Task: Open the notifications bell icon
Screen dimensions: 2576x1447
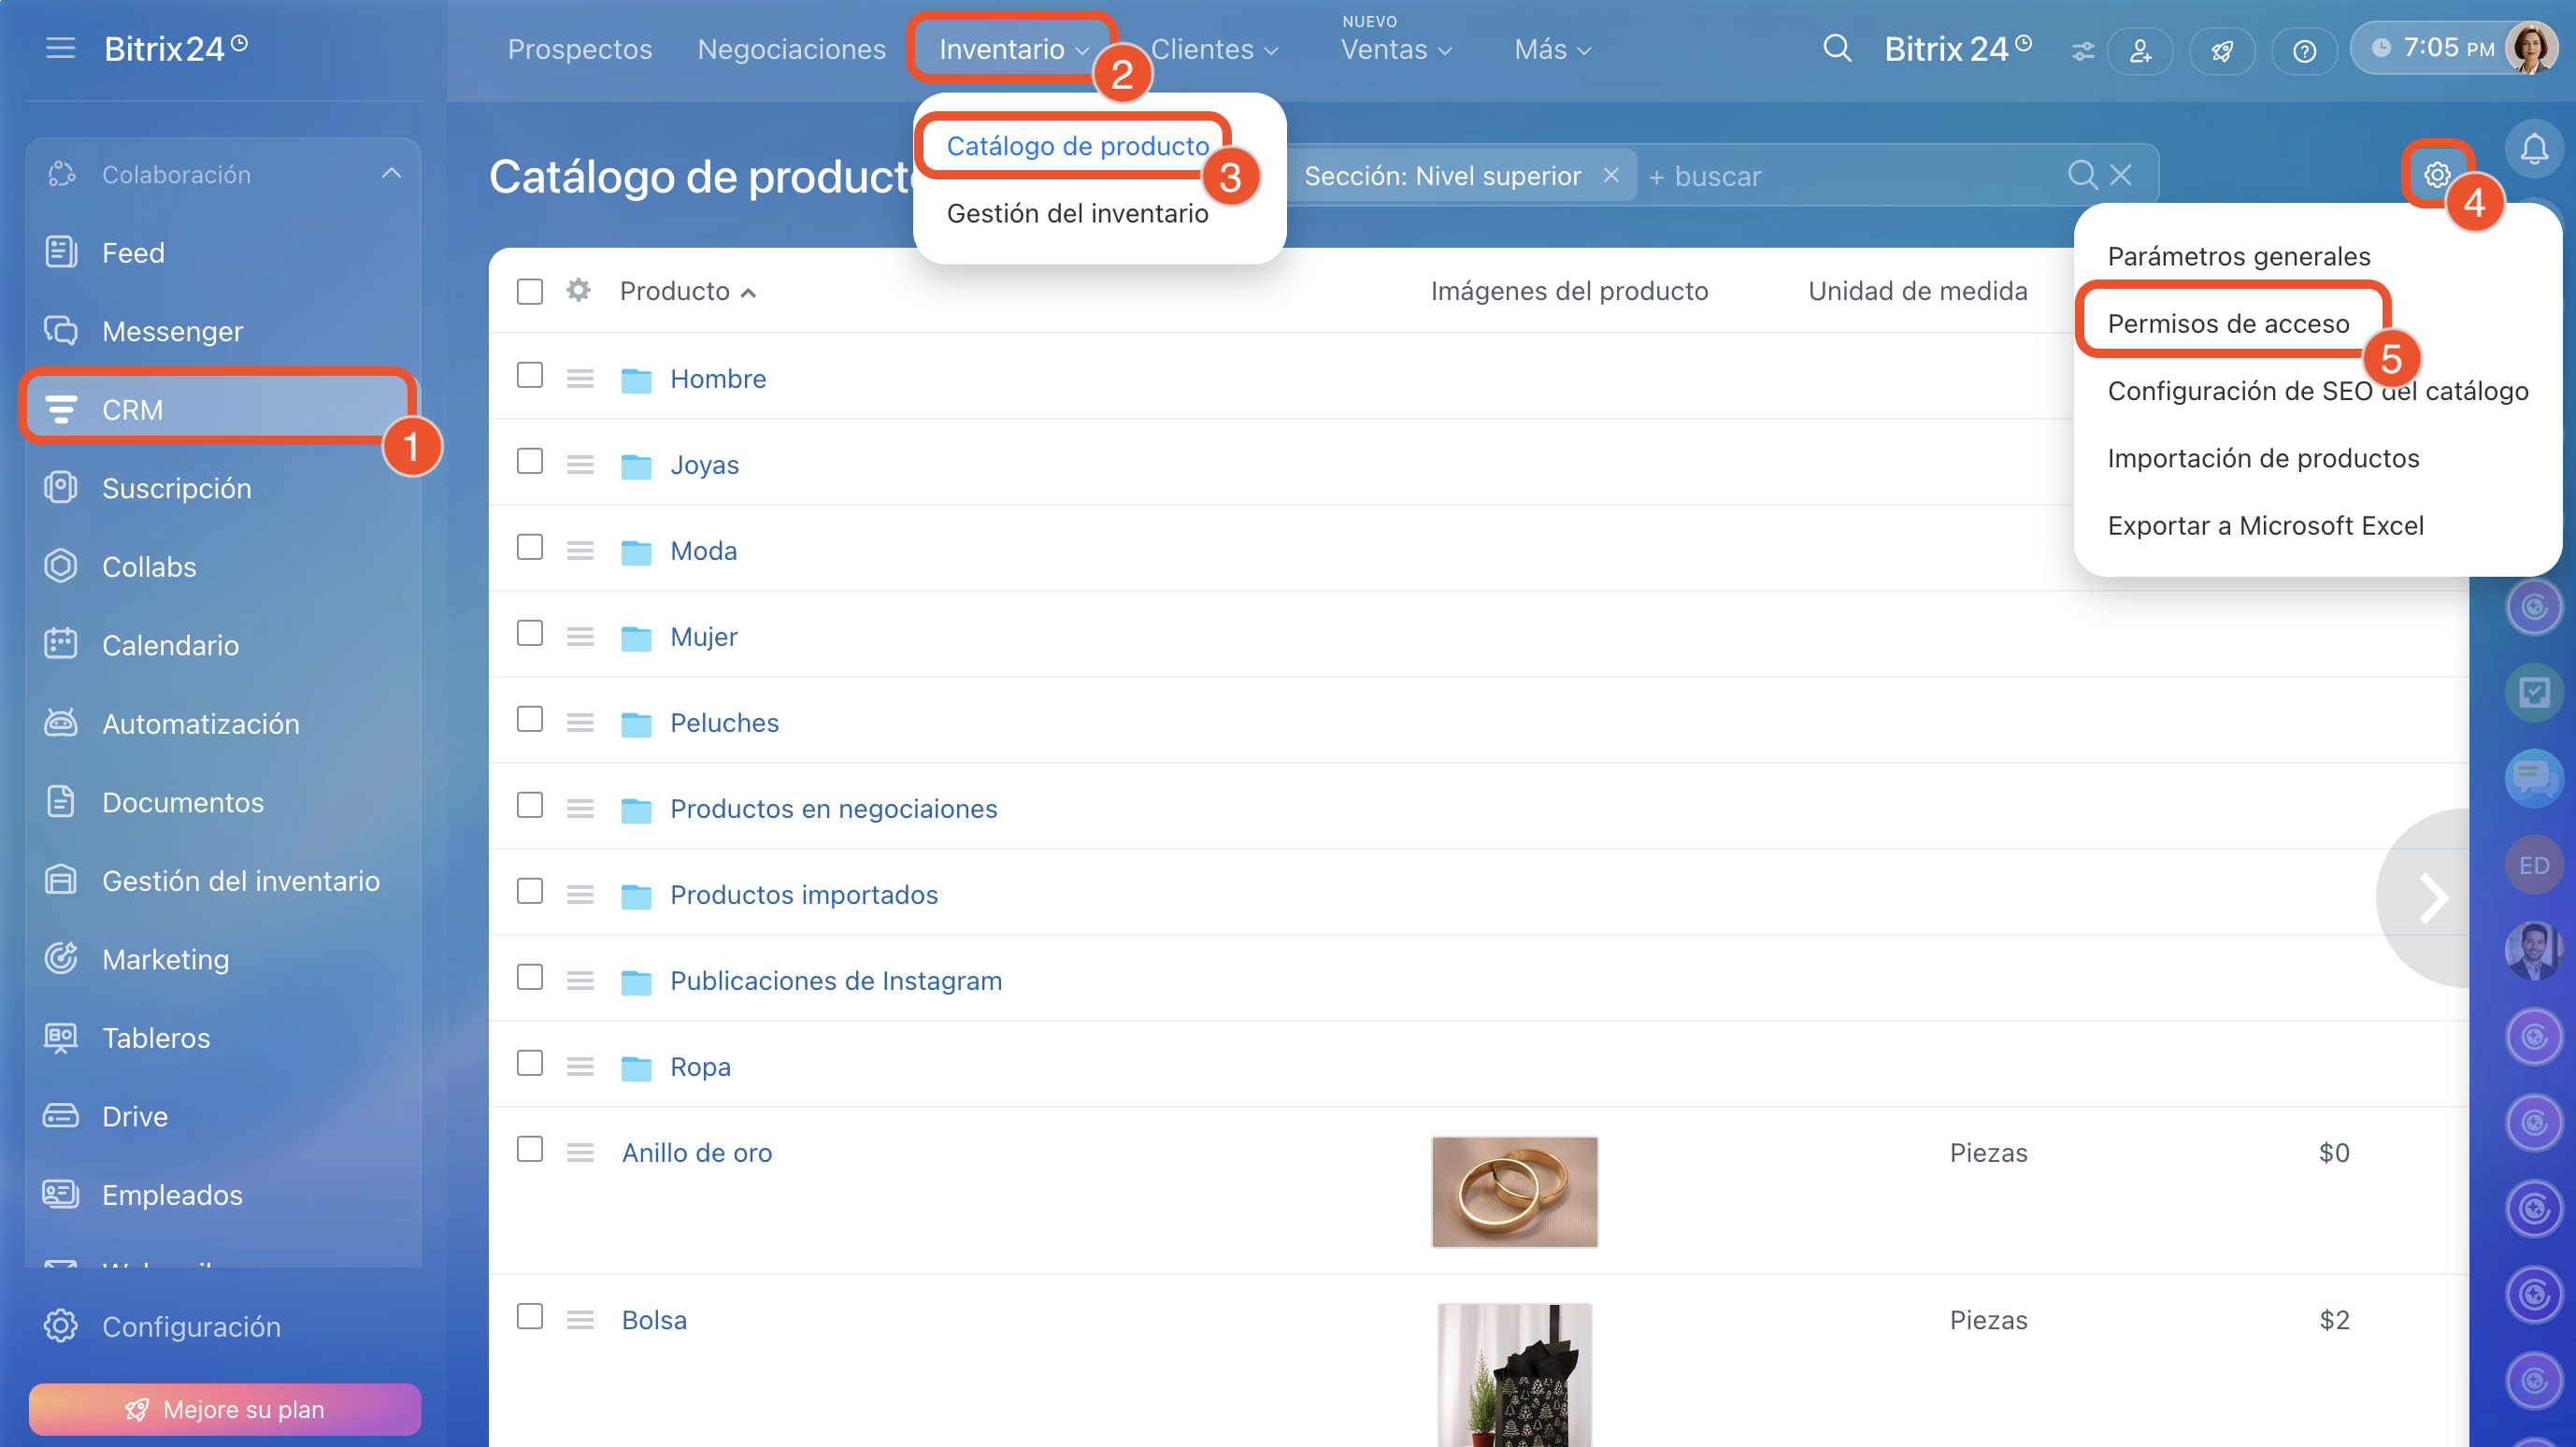Action: point(2533,150)
